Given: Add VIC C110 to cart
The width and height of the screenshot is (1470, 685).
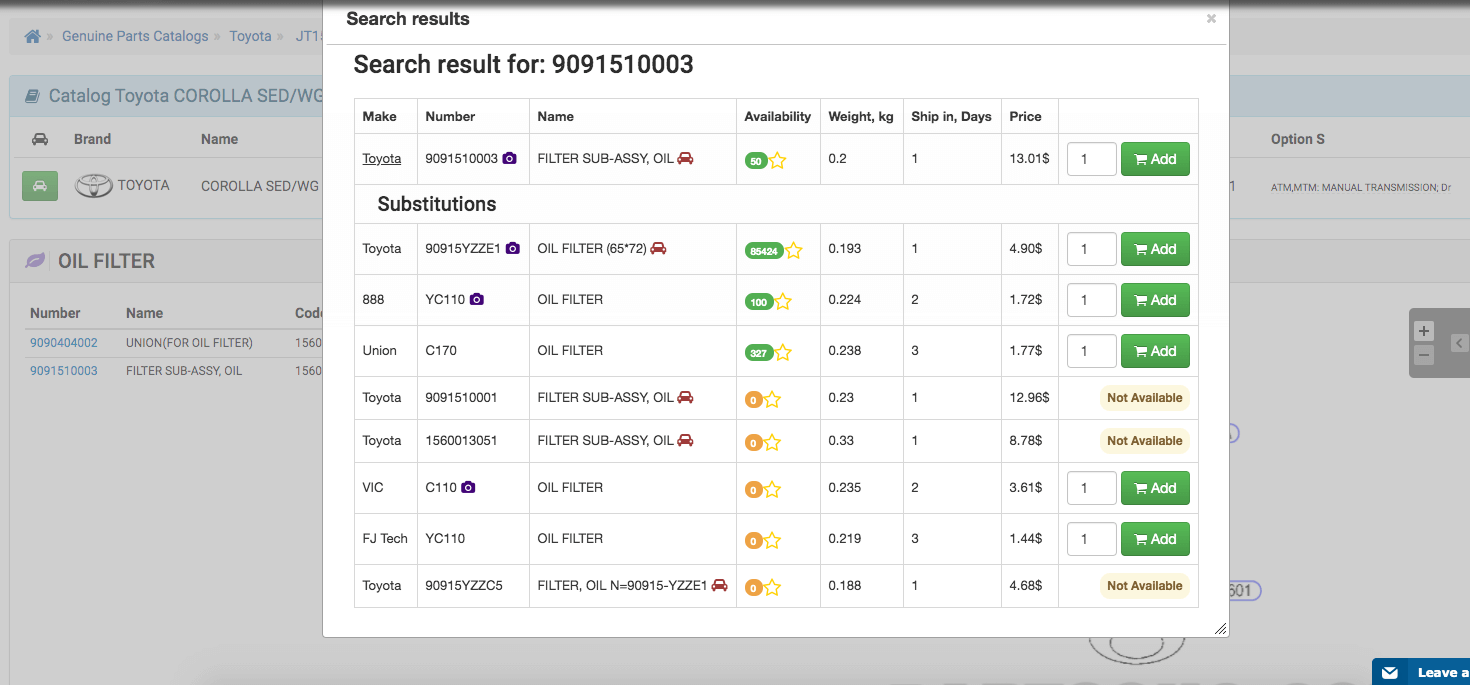Looking at the screenshot, I should (x=1155, y=488).
